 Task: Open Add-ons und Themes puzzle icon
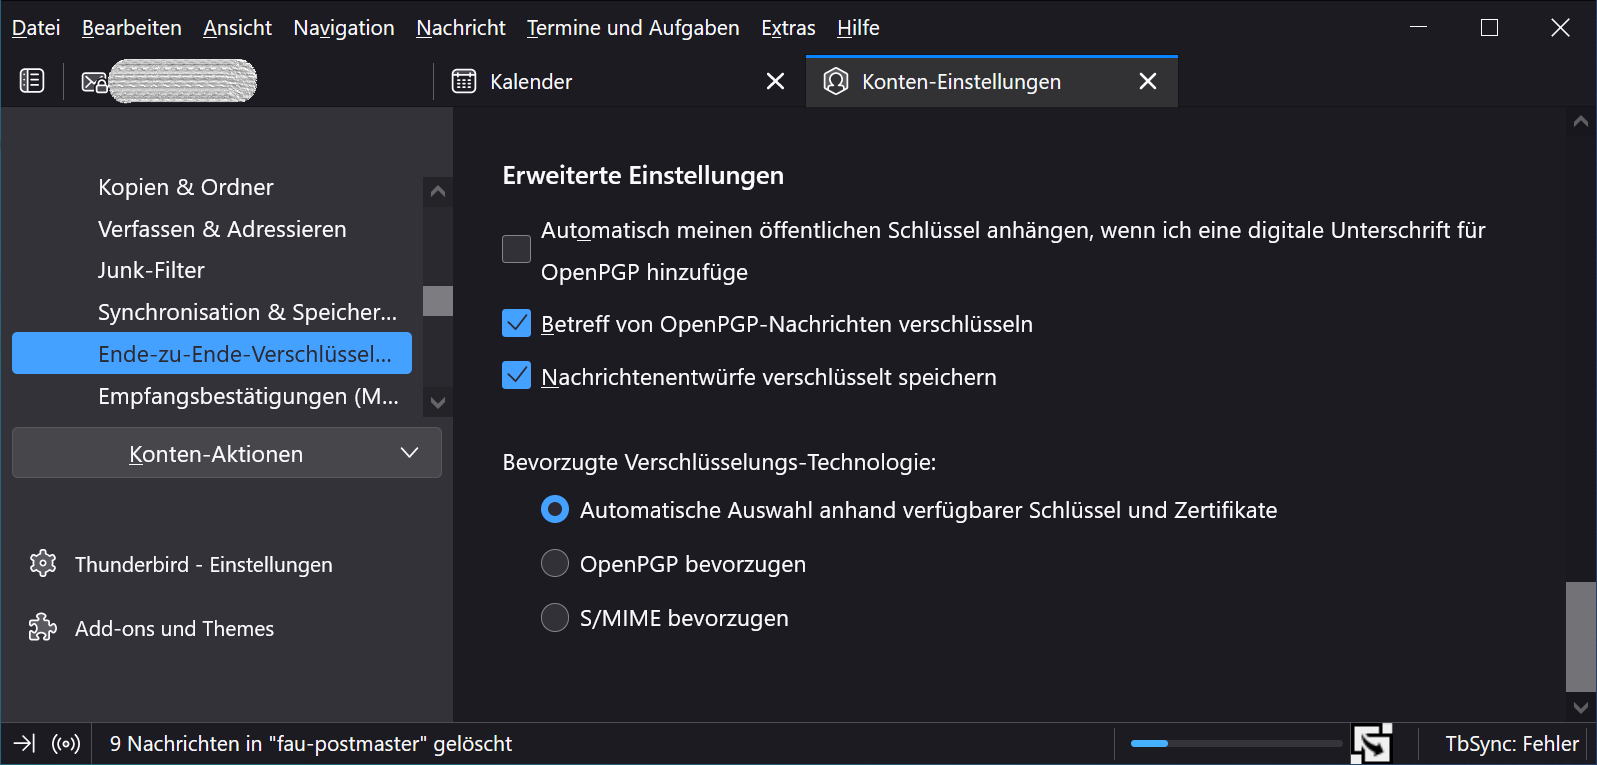pos(43,628)
